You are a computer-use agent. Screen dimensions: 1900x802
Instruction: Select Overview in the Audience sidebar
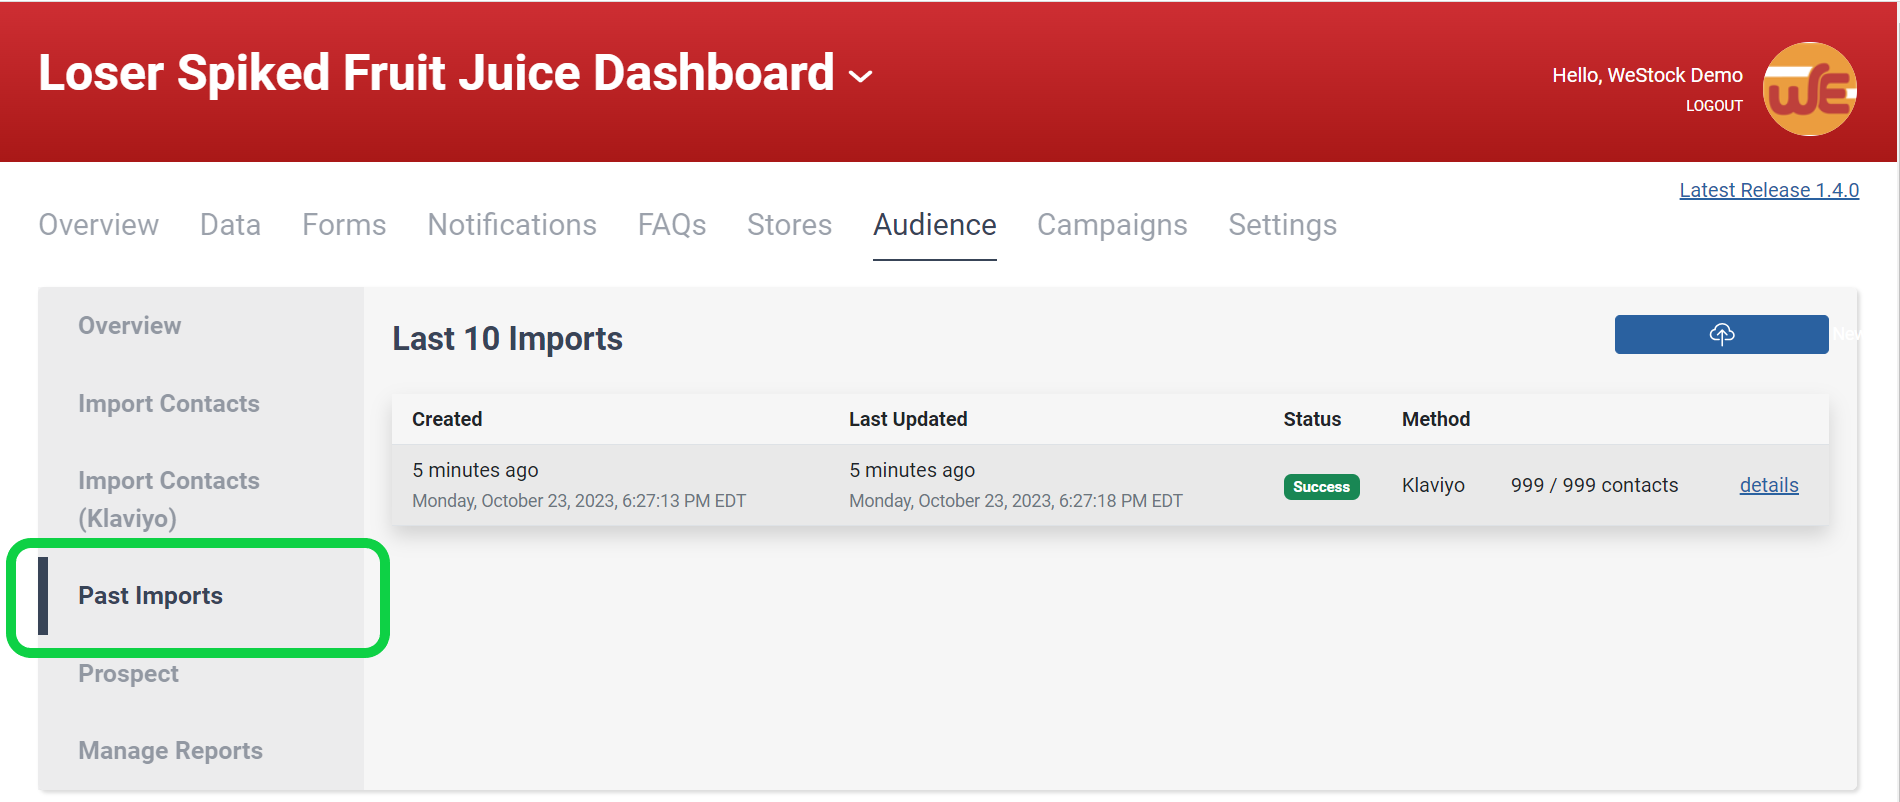click(130, 326)
